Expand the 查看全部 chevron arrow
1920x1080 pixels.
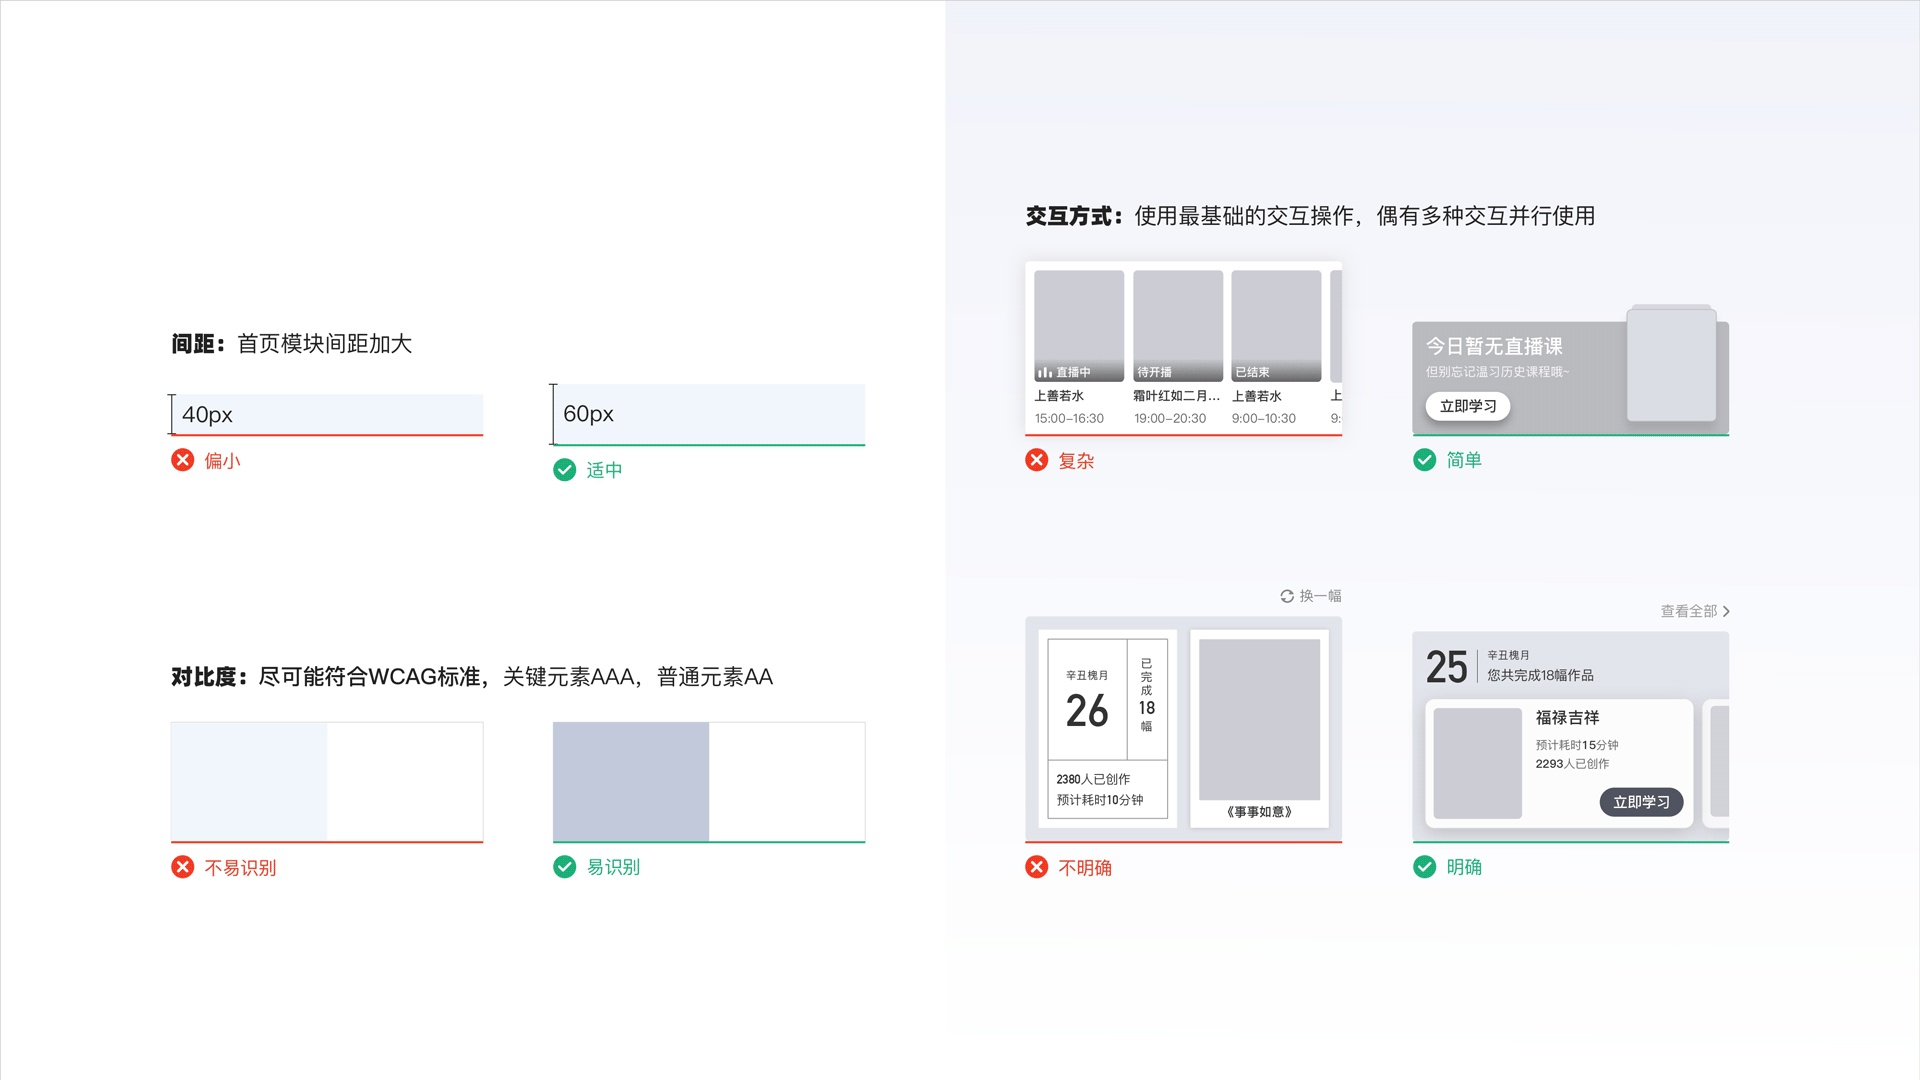pos(1726,611)
